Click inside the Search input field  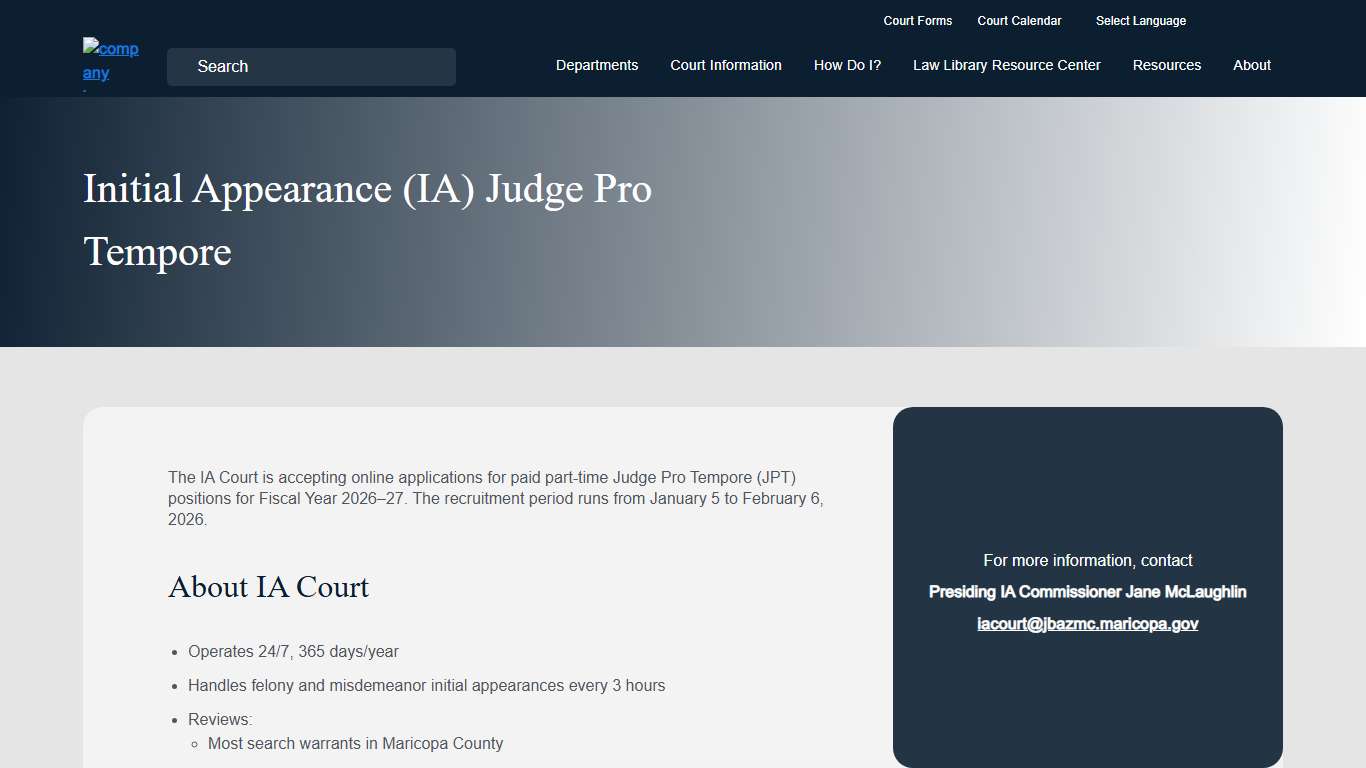[x=310, y=66]
